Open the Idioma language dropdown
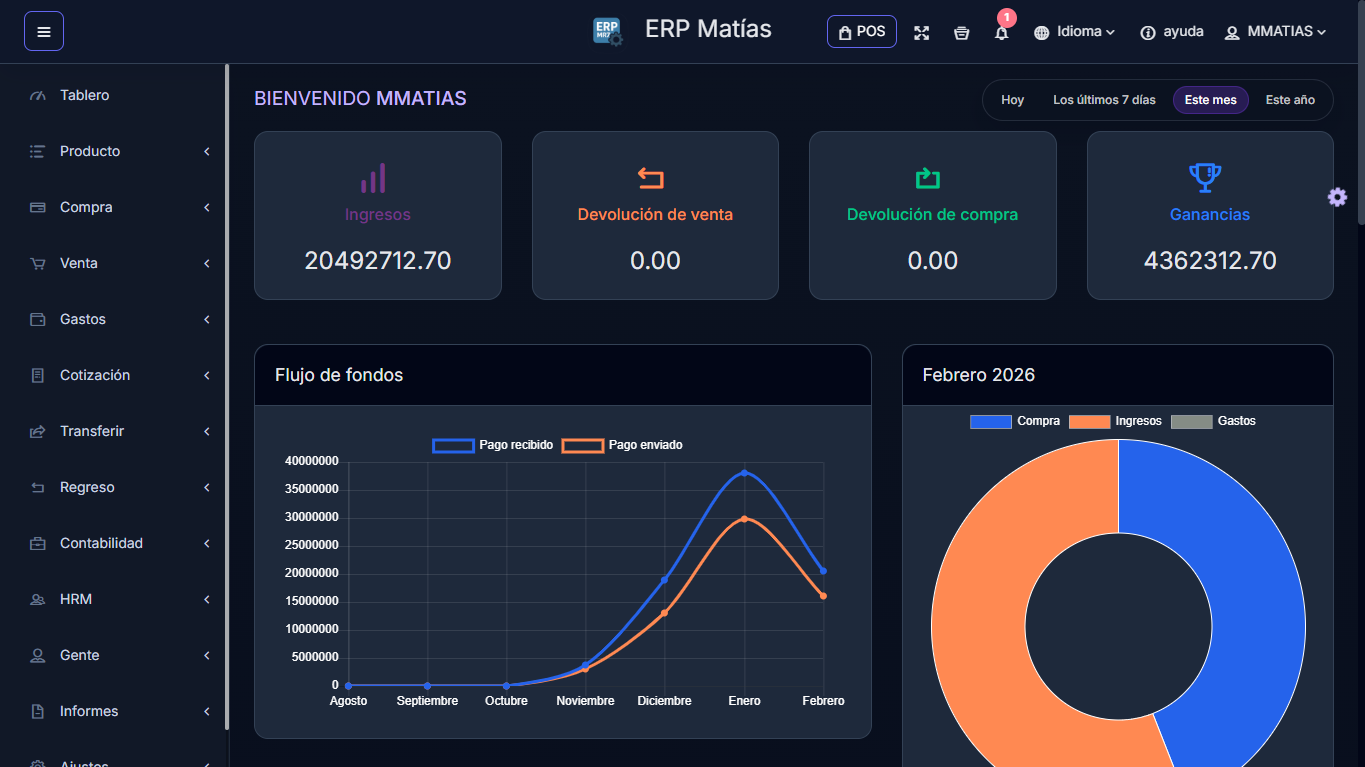Image resolution: width=1365 pixels, height=767 pixels. click(1074, 31)
